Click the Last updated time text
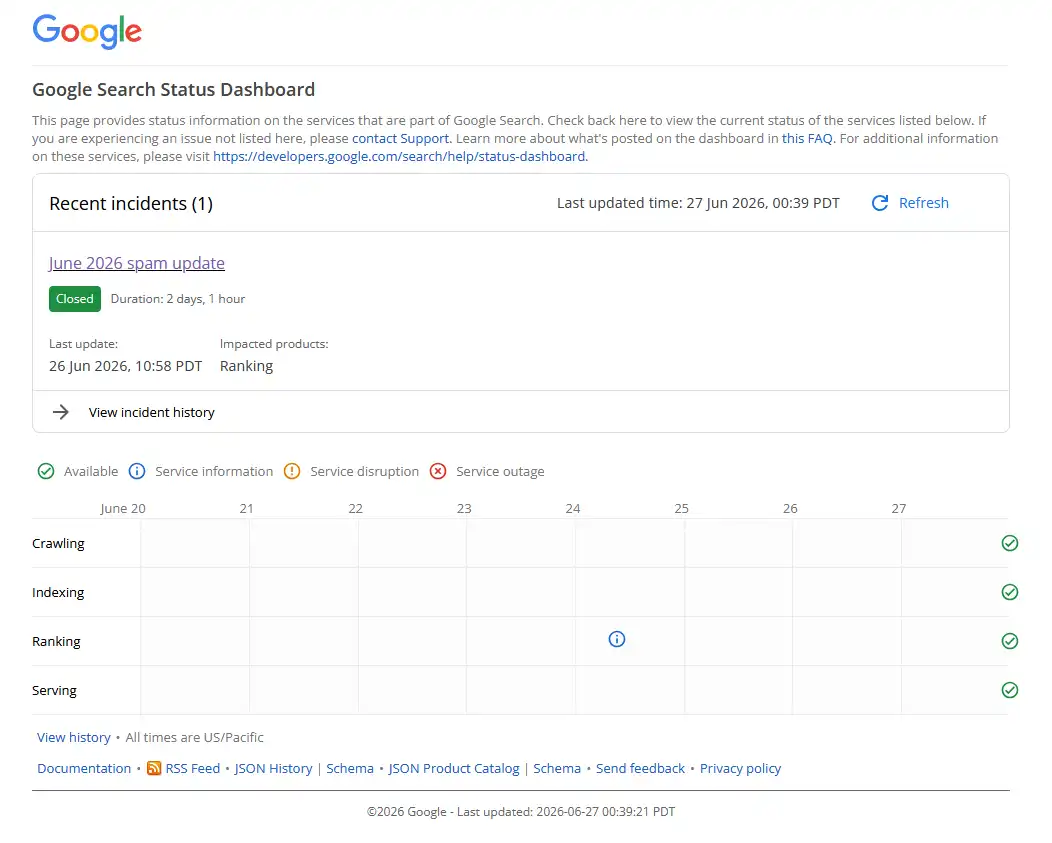Viewport: 1052px width, 843px height. [x=698, y=203]
